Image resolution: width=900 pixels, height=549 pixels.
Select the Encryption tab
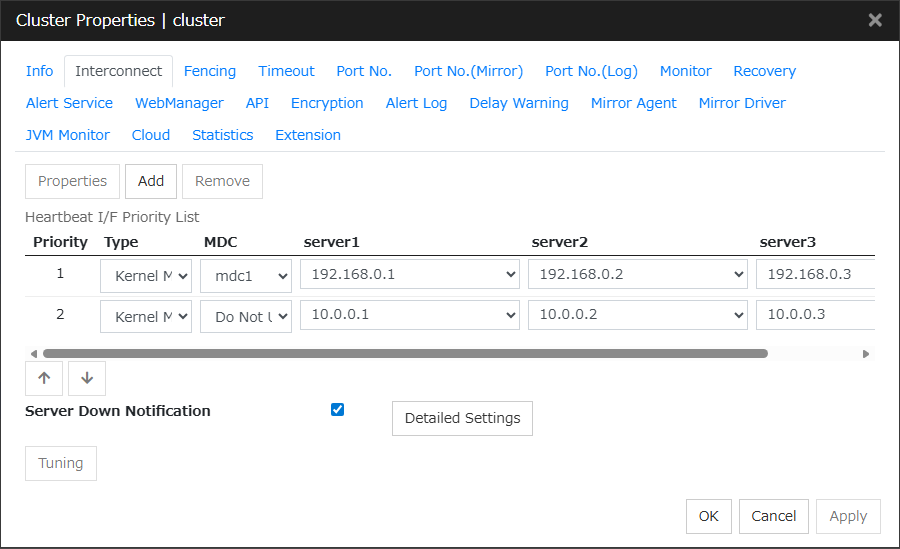tap(327, 103)
